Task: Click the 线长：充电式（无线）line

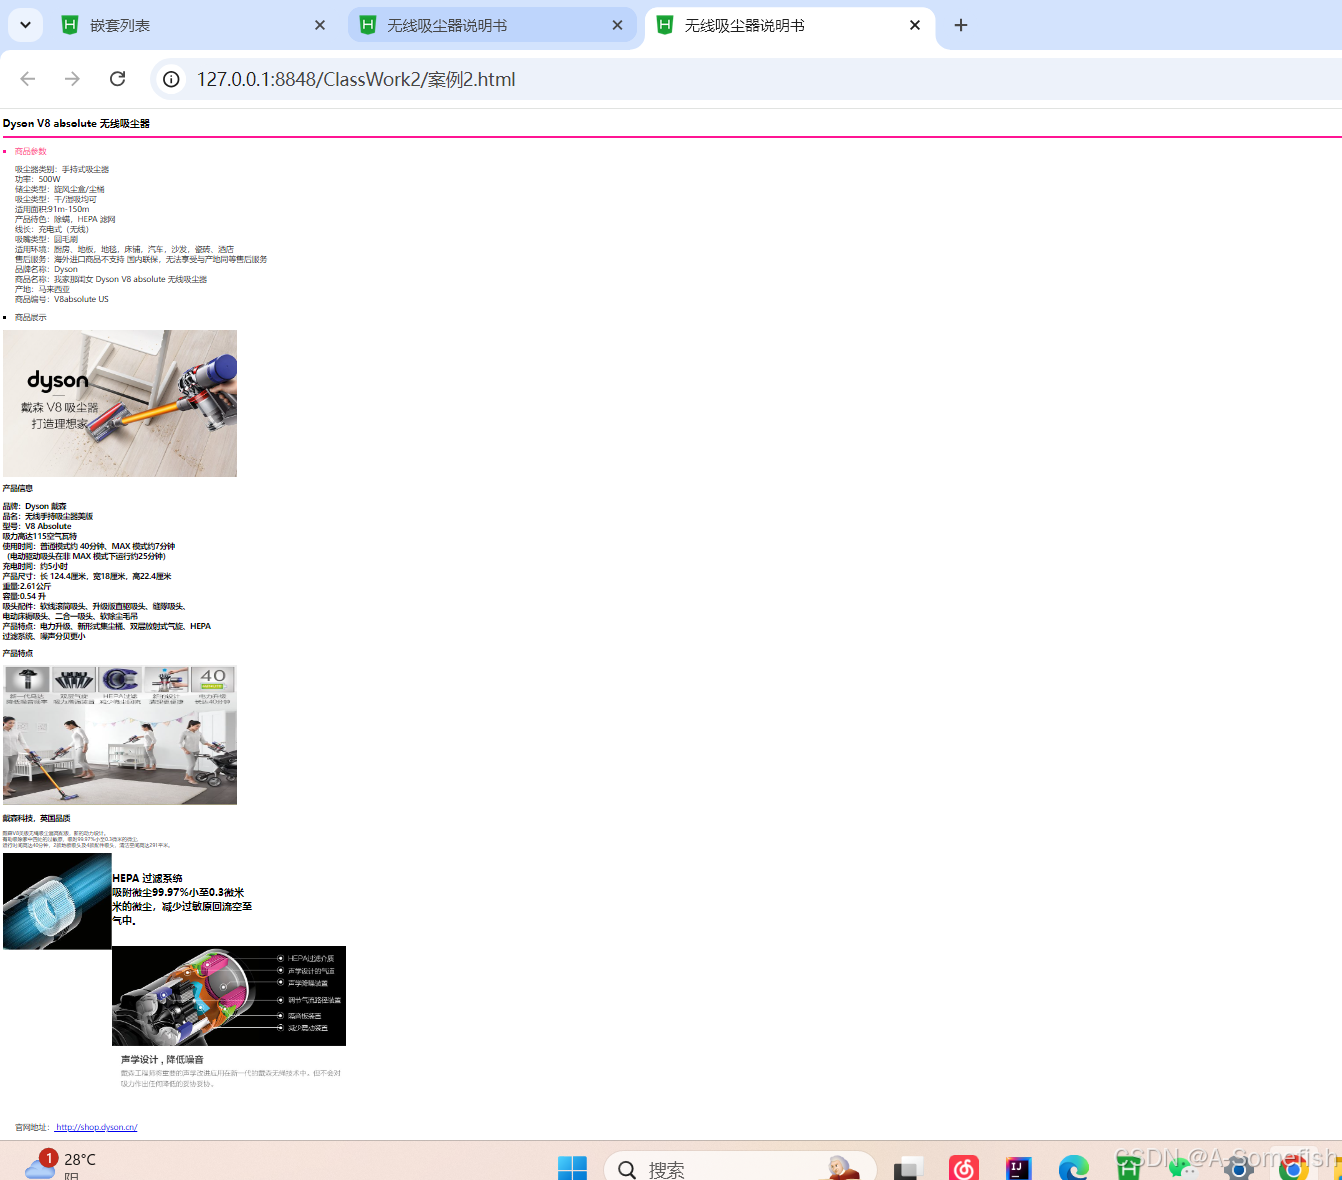Action: [x=52, y=229]
